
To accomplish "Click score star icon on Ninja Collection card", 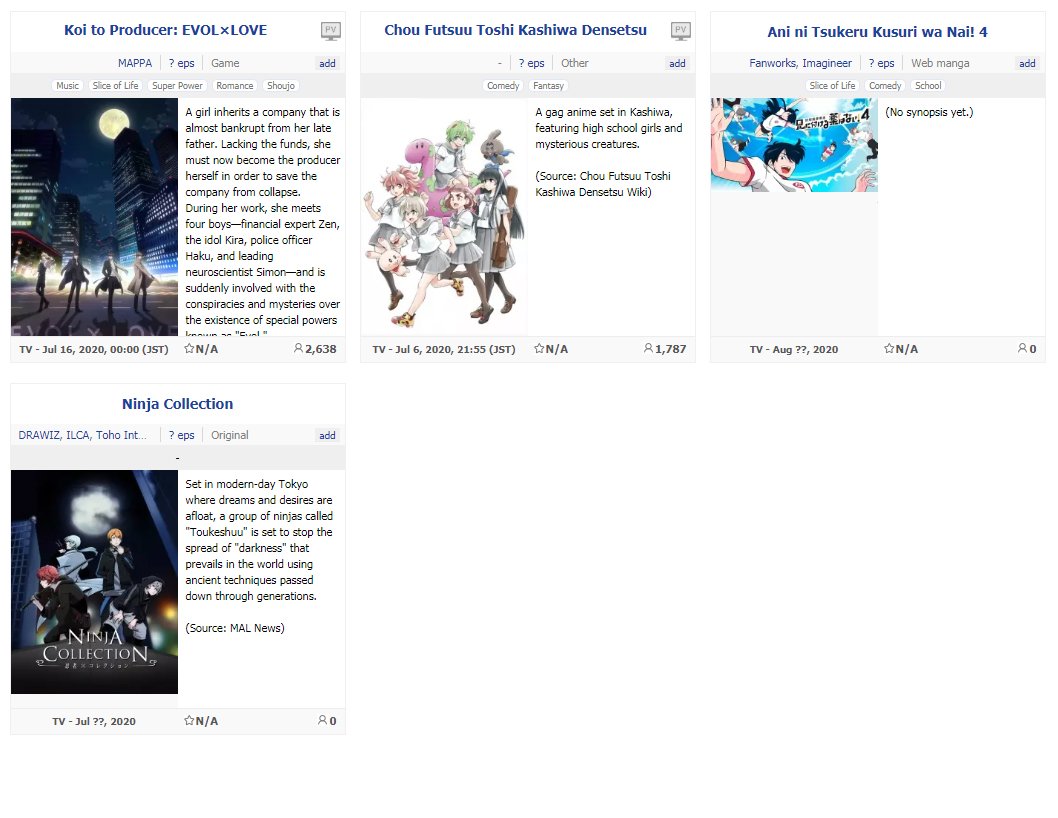I will 190,721.
